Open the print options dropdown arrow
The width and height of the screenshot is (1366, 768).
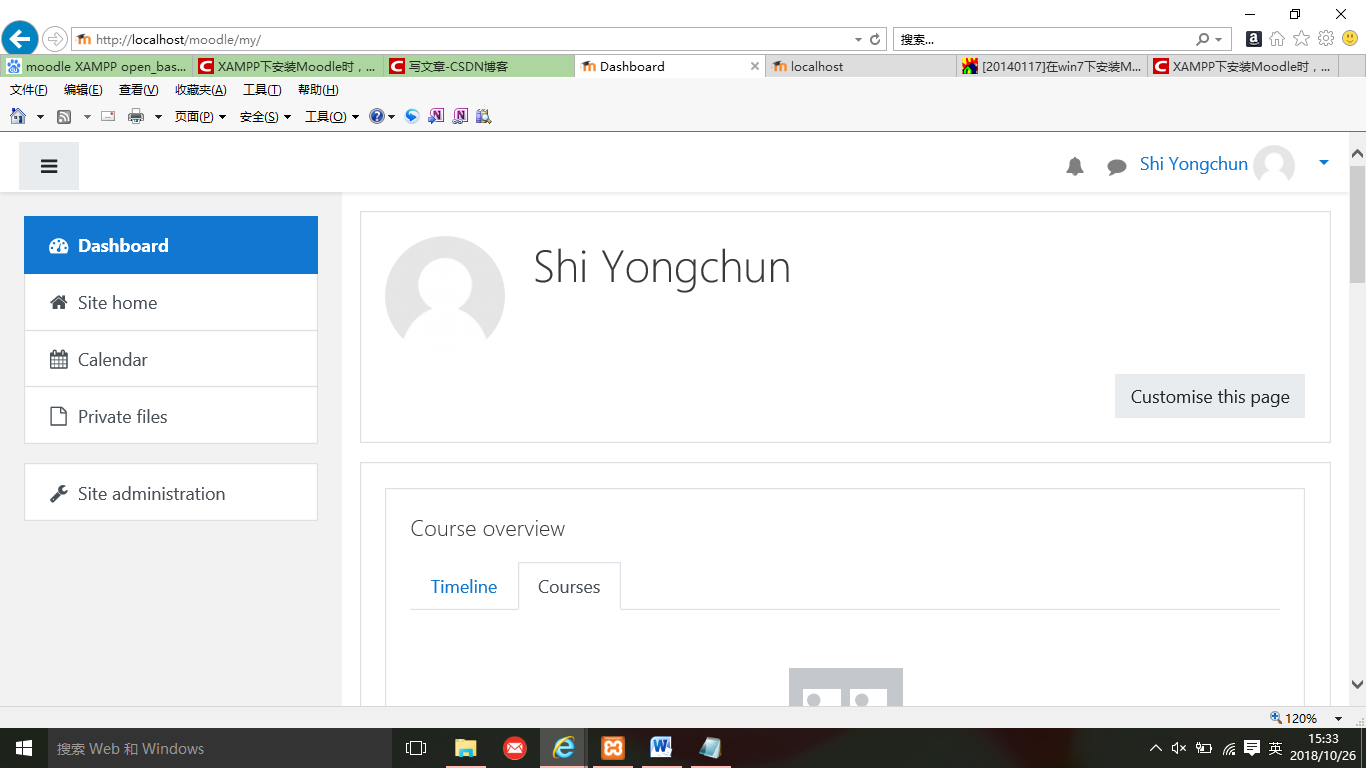click(x=157, y=116)
